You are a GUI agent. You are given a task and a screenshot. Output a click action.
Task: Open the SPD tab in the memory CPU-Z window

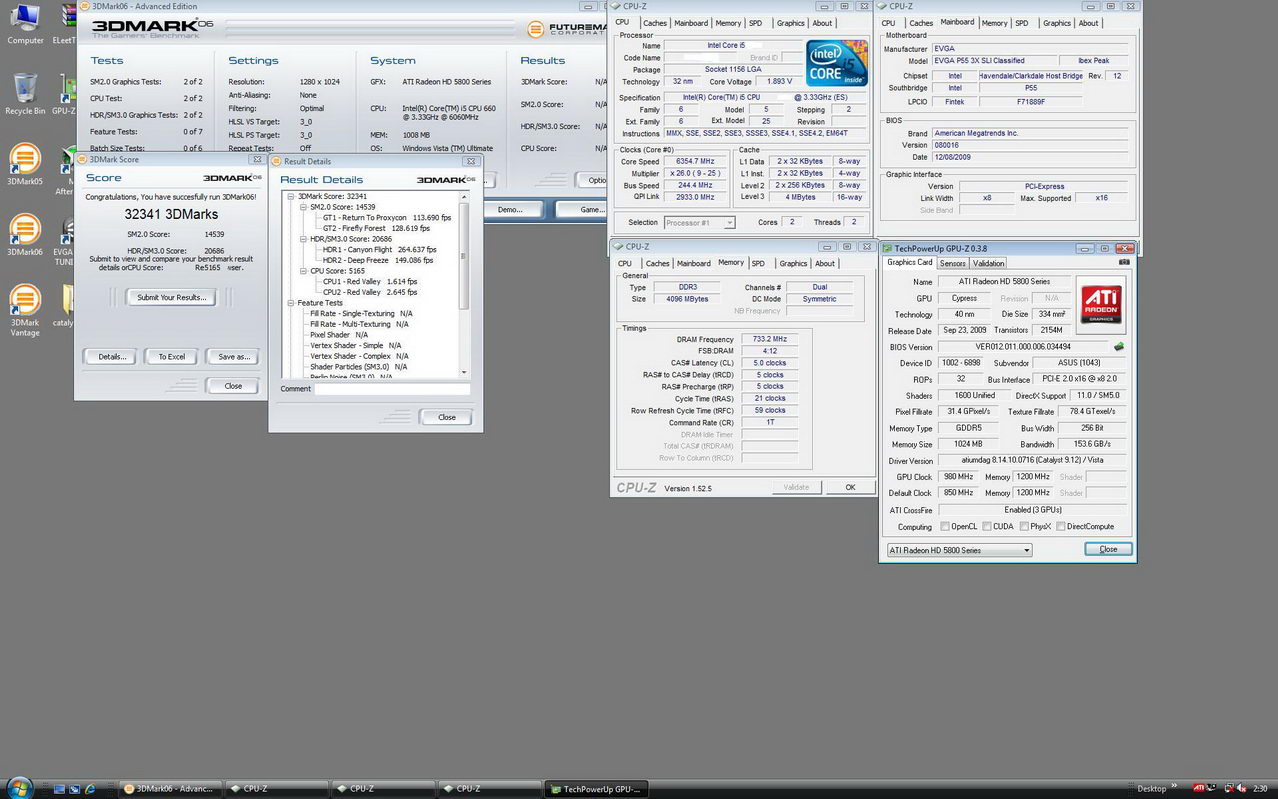coord(758,263)
